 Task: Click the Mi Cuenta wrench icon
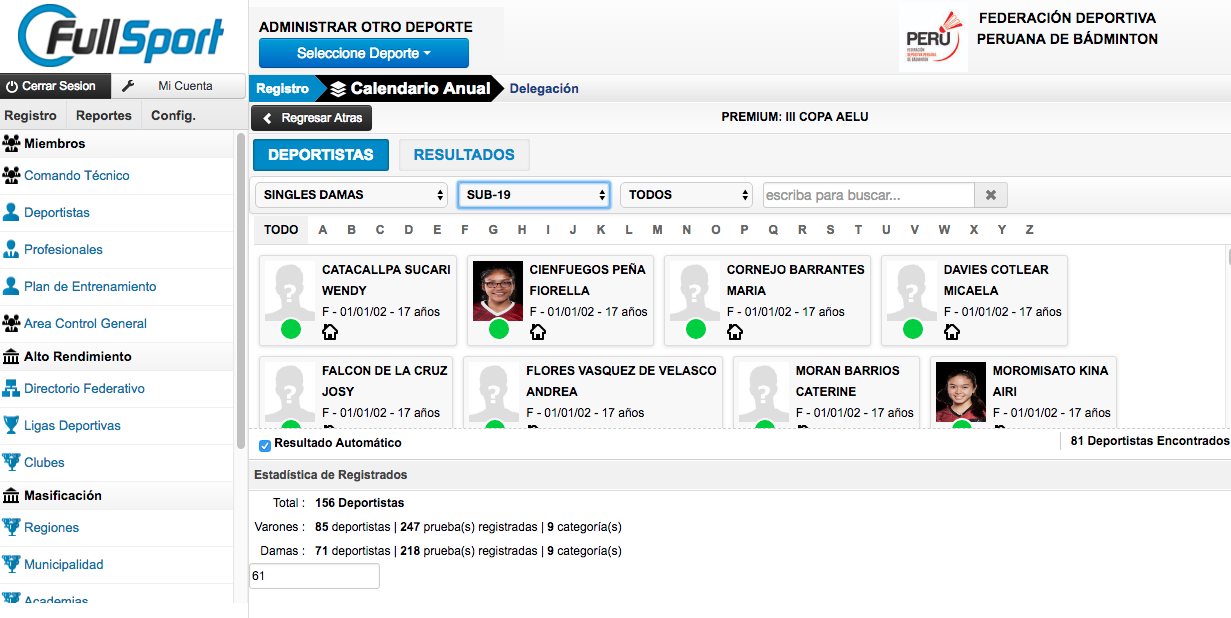pos(128,86)
